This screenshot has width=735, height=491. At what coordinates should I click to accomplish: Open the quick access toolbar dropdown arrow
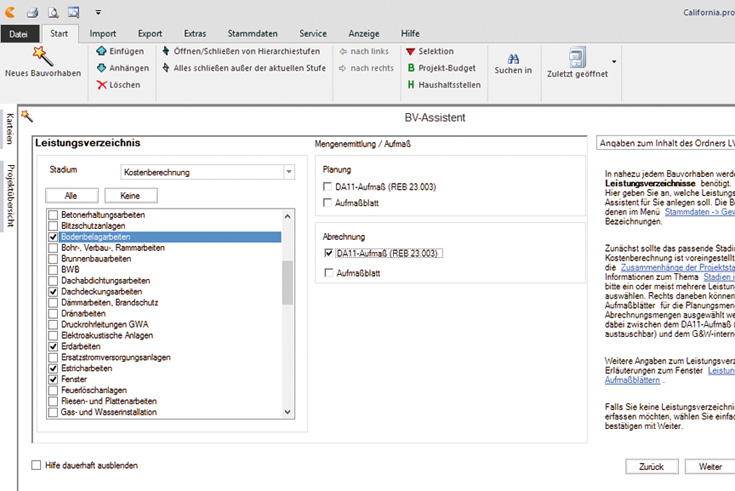point(98,13)
